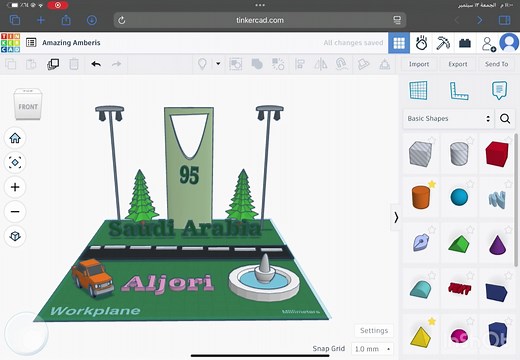The width and height of the screenshot is (520, 360).
Task: Click the Paste tool icon
Action: point(31,64)
